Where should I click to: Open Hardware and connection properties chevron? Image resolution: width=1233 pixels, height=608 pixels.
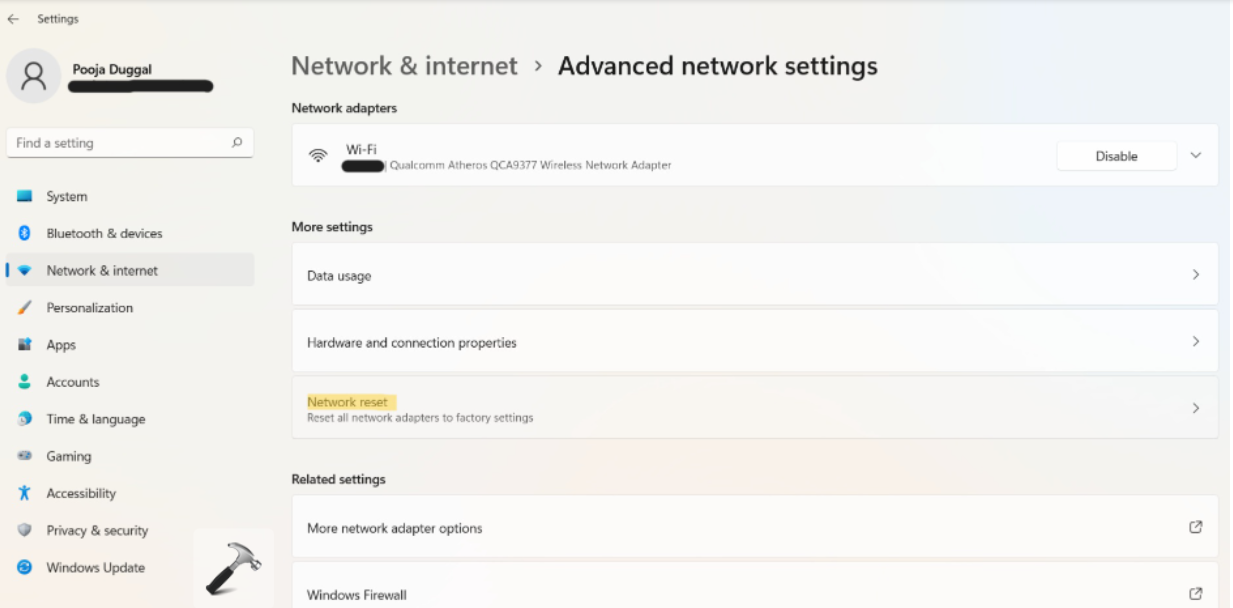[x=1195, y=342]
